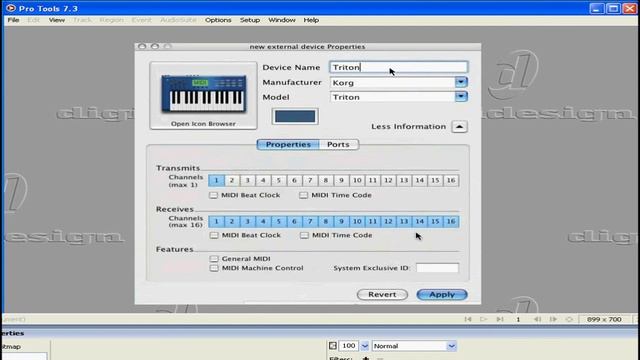This screenshot has width=640, height=360.
Task: Click the 899 x 700 size readout
Action: [x=604, y=319]
